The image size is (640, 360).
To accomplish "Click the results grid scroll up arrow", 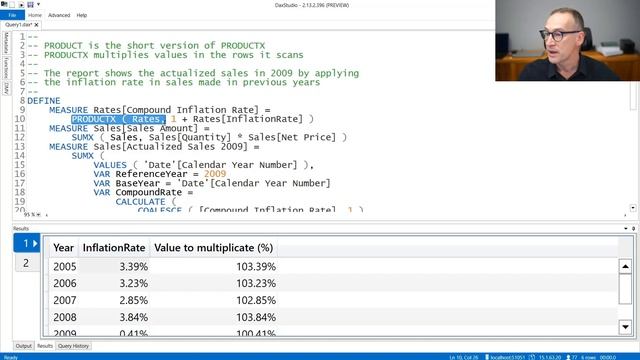I will (625, 267).
